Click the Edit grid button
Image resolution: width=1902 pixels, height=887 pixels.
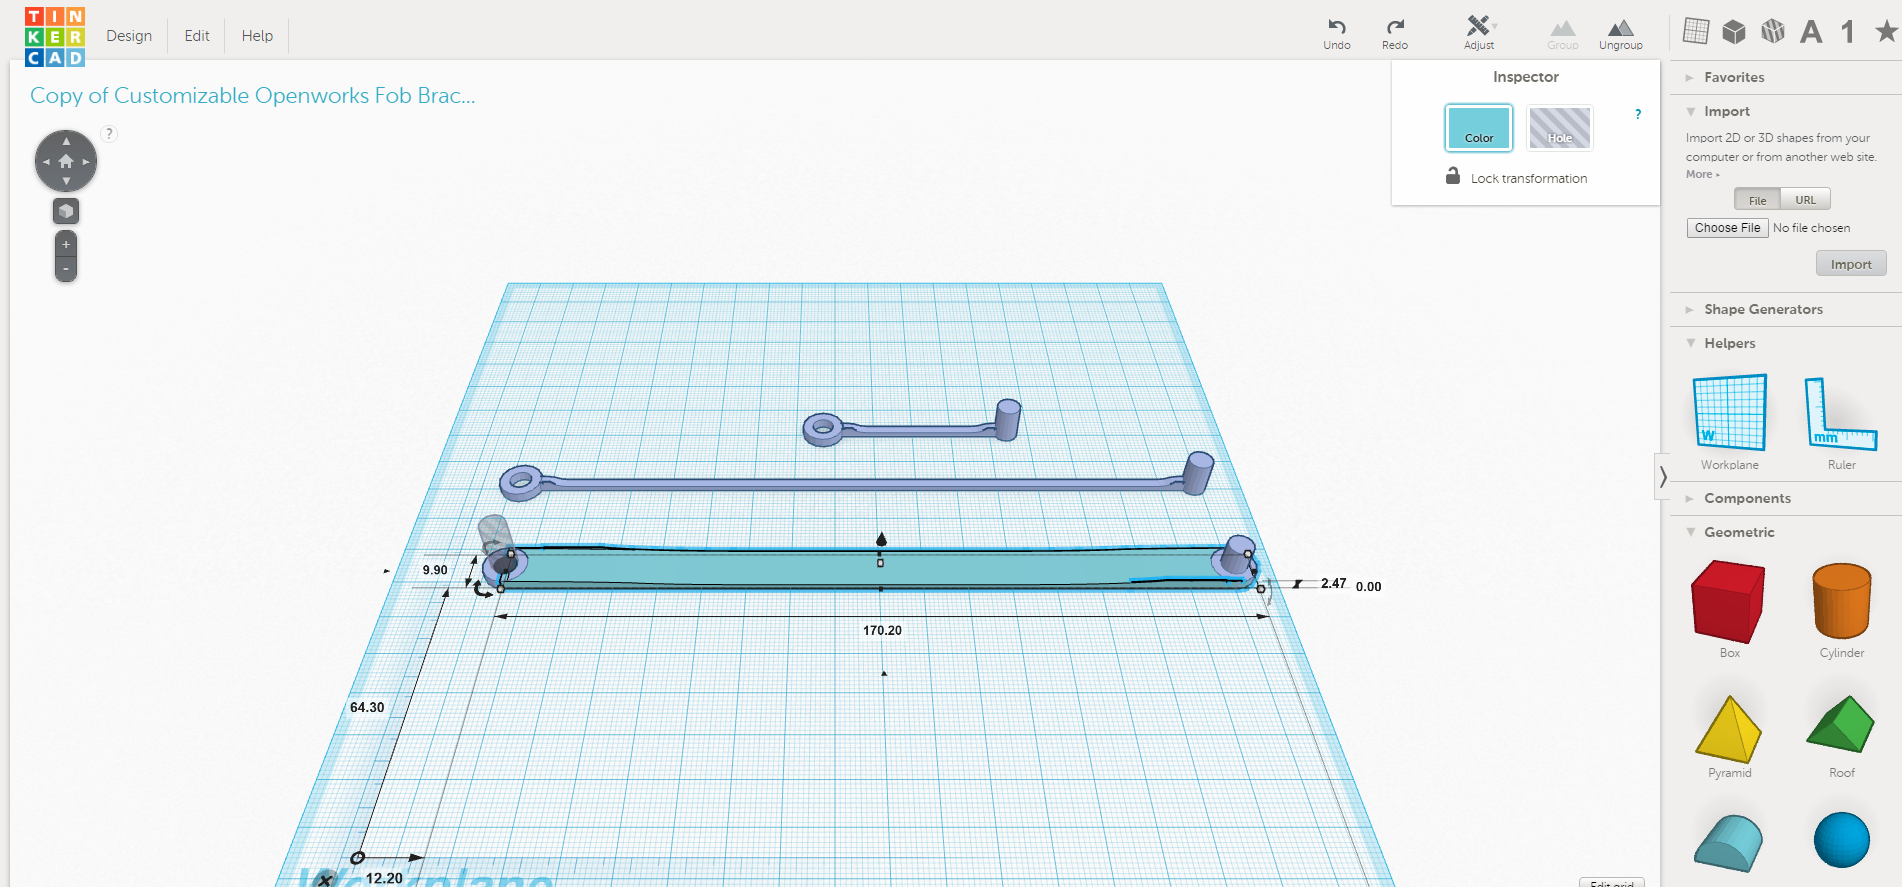tap(1612, 883)
